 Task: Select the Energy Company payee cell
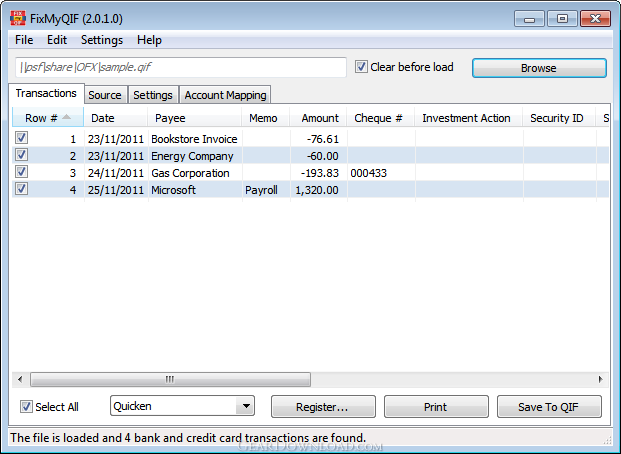[194, 156]
